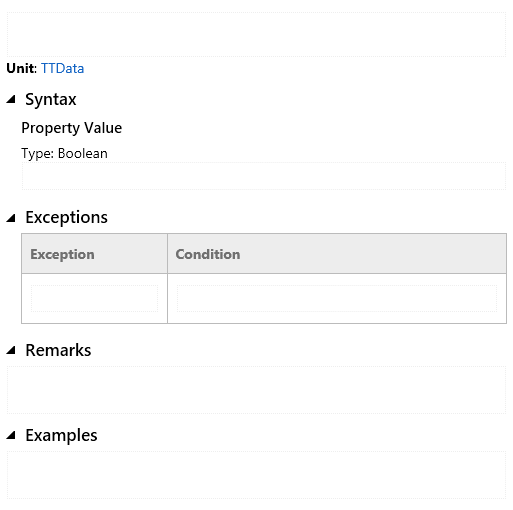Screen dimensions: 513x510
Task: Collapse the Examples section triangle
Action: pyautogui.click(x=11, y=435)
